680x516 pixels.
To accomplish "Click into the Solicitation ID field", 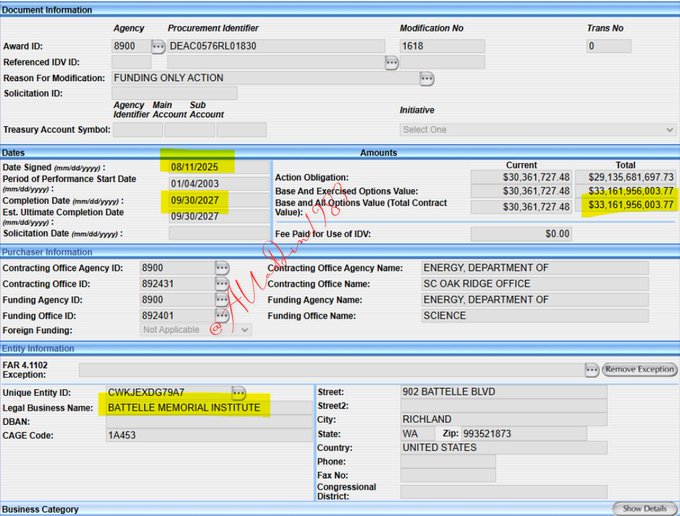I will [174, 93].
